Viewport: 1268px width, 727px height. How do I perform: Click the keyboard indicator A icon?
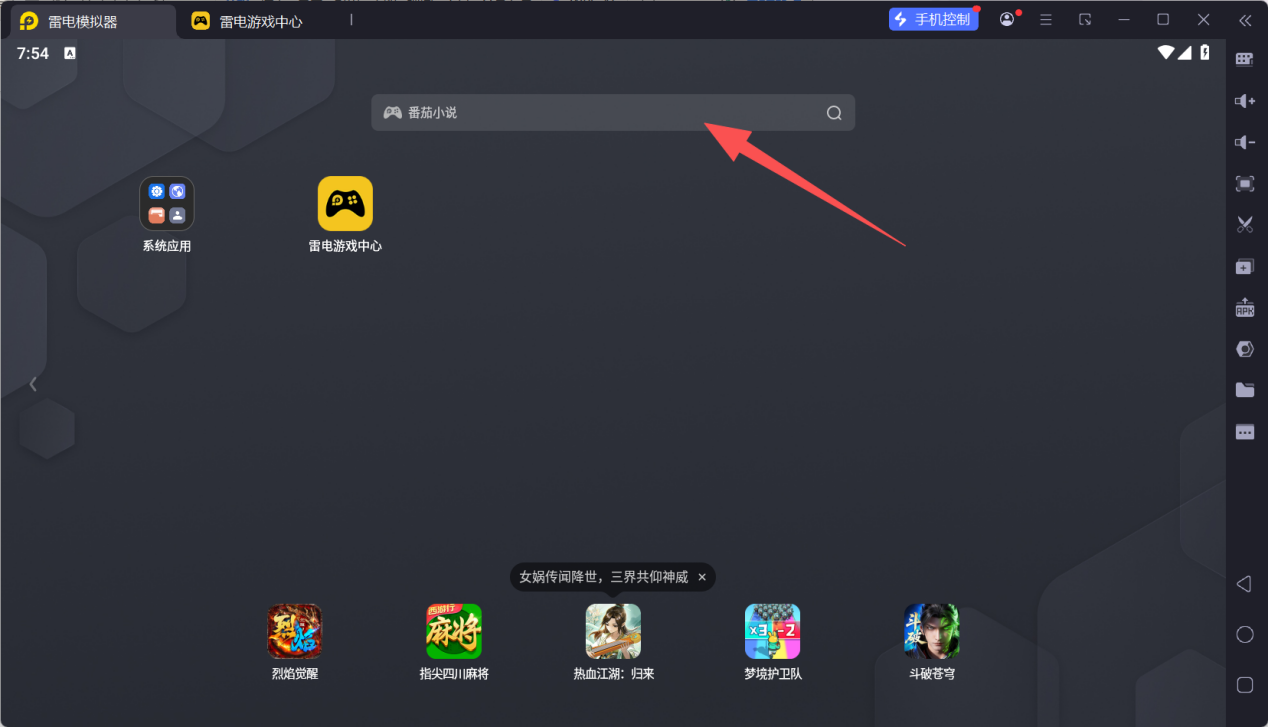pos(70,53)
